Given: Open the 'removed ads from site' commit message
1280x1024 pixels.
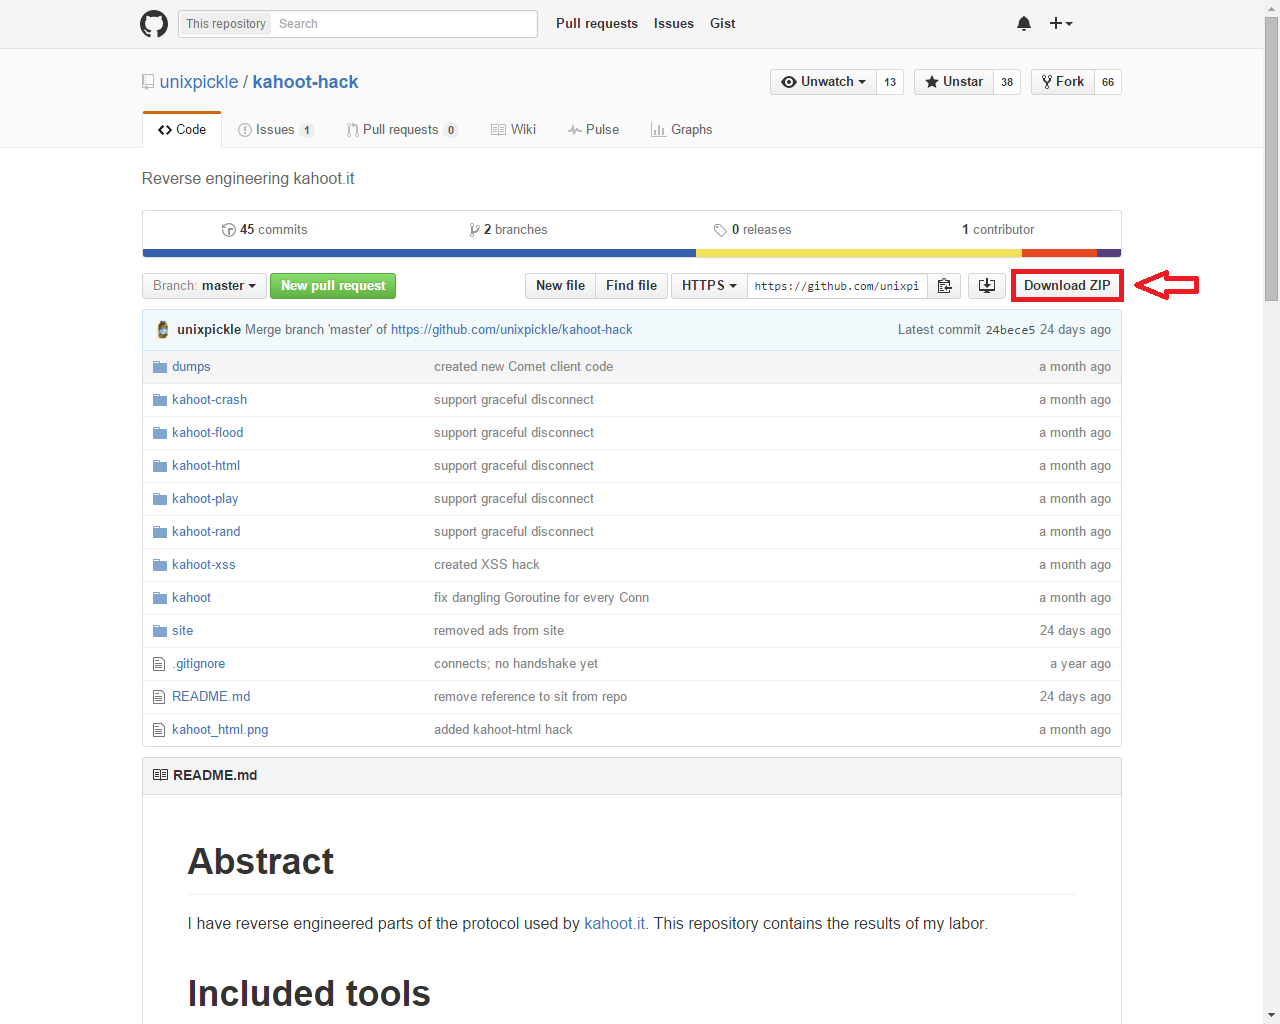Looking at the screenshot, I should (x=499, y=631).
